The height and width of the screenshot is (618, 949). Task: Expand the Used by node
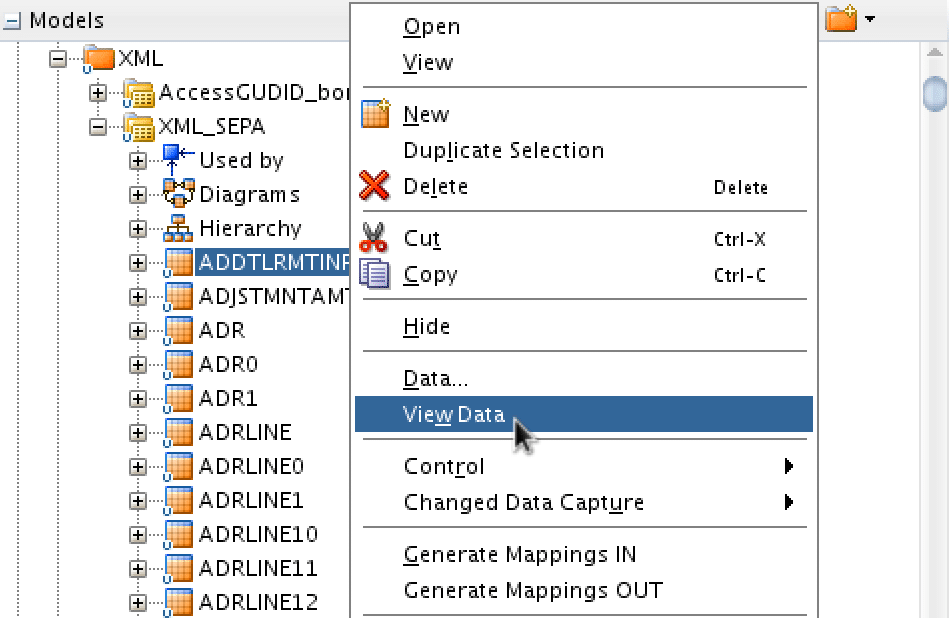click(x=138, y=161)
